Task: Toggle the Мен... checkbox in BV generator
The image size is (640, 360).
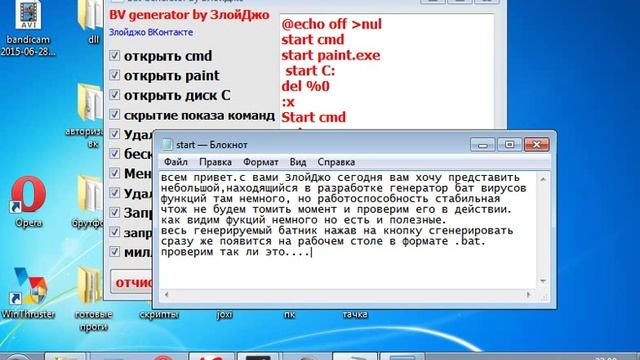Action: coord(115,173)
